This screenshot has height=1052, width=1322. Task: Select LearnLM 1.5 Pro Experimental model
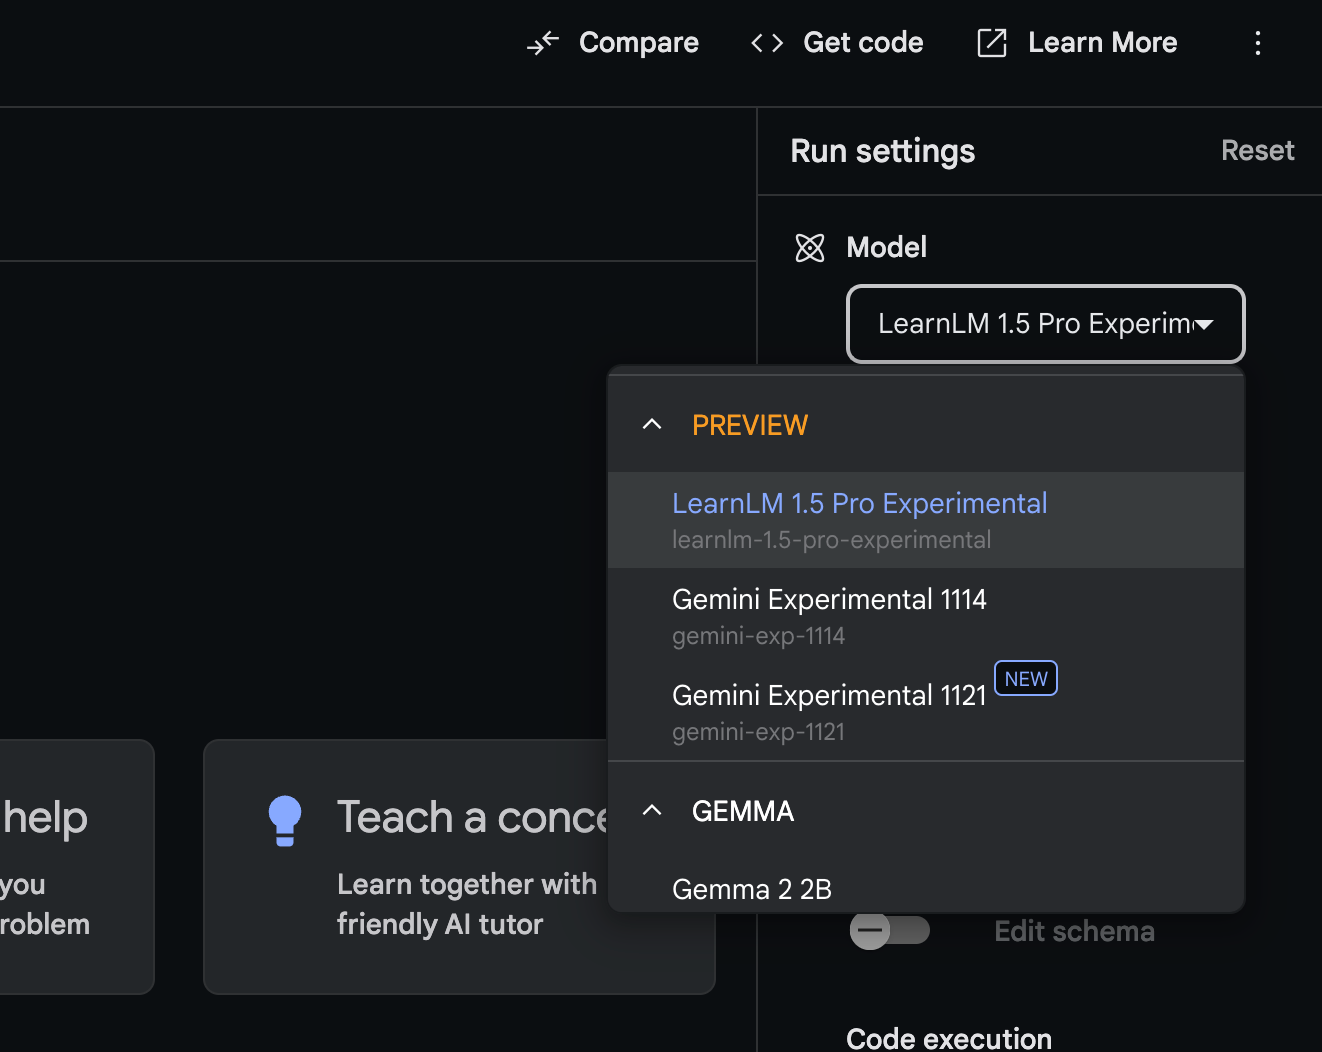click(926, 520)
